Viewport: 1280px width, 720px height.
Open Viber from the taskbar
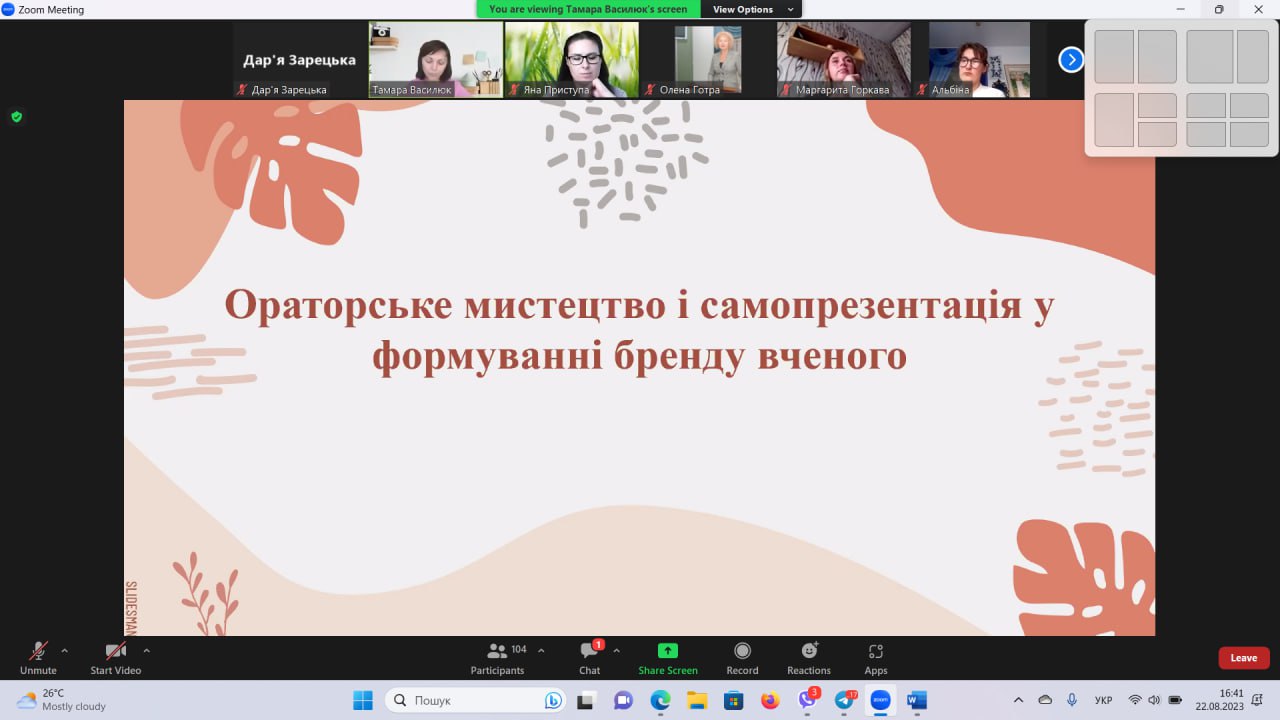tap(807, 700)
